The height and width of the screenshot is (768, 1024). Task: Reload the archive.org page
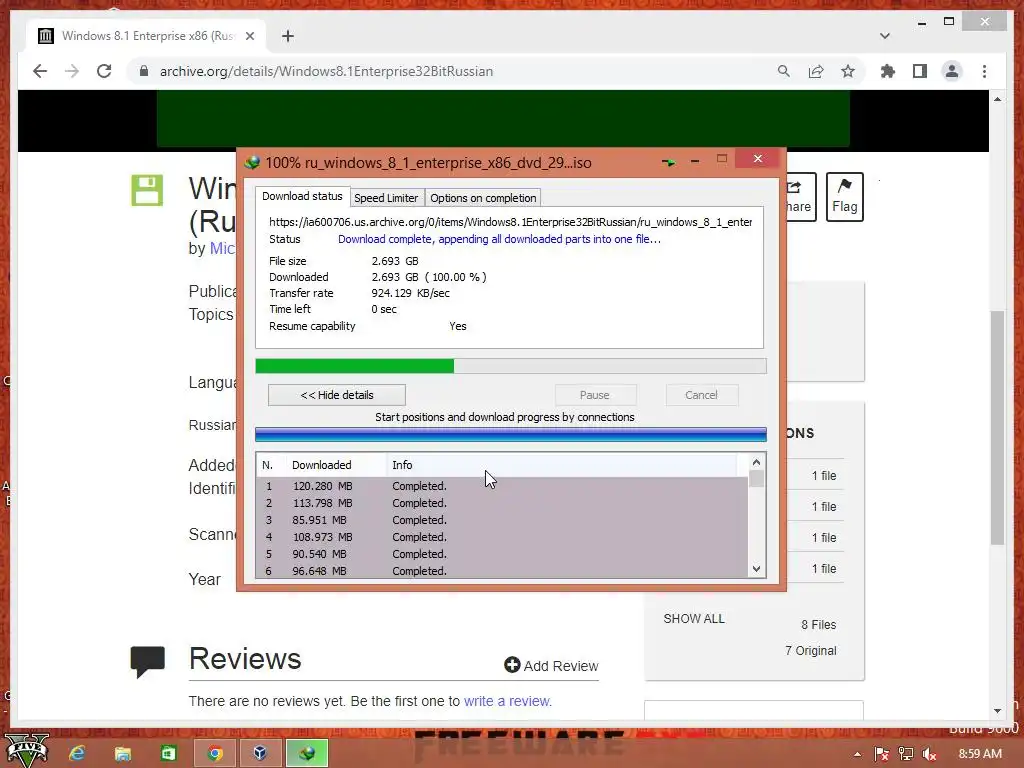104,71
